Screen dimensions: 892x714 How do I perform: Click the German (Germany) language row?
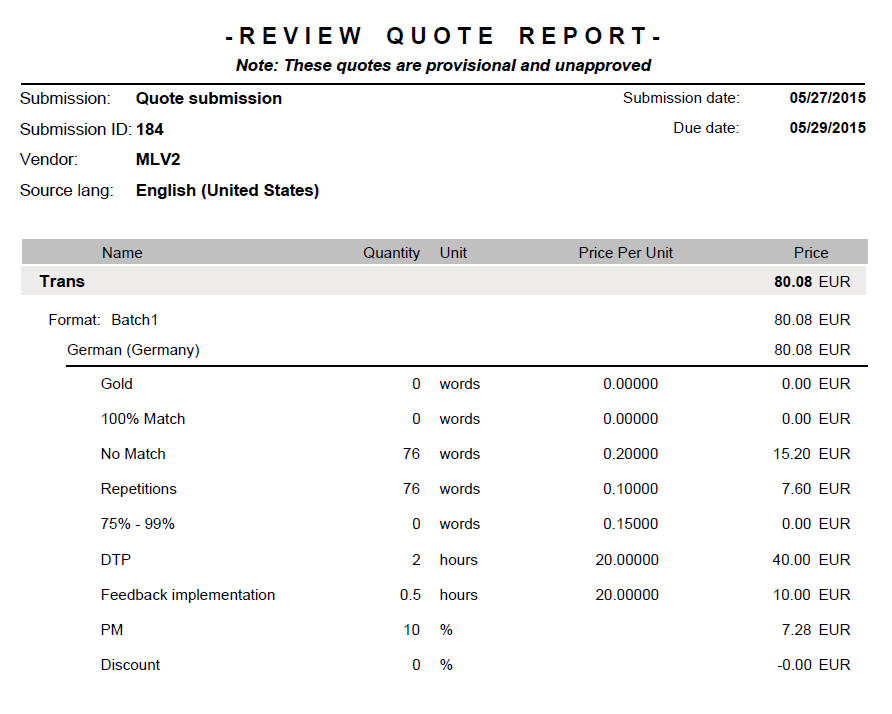tap(133, 350)
